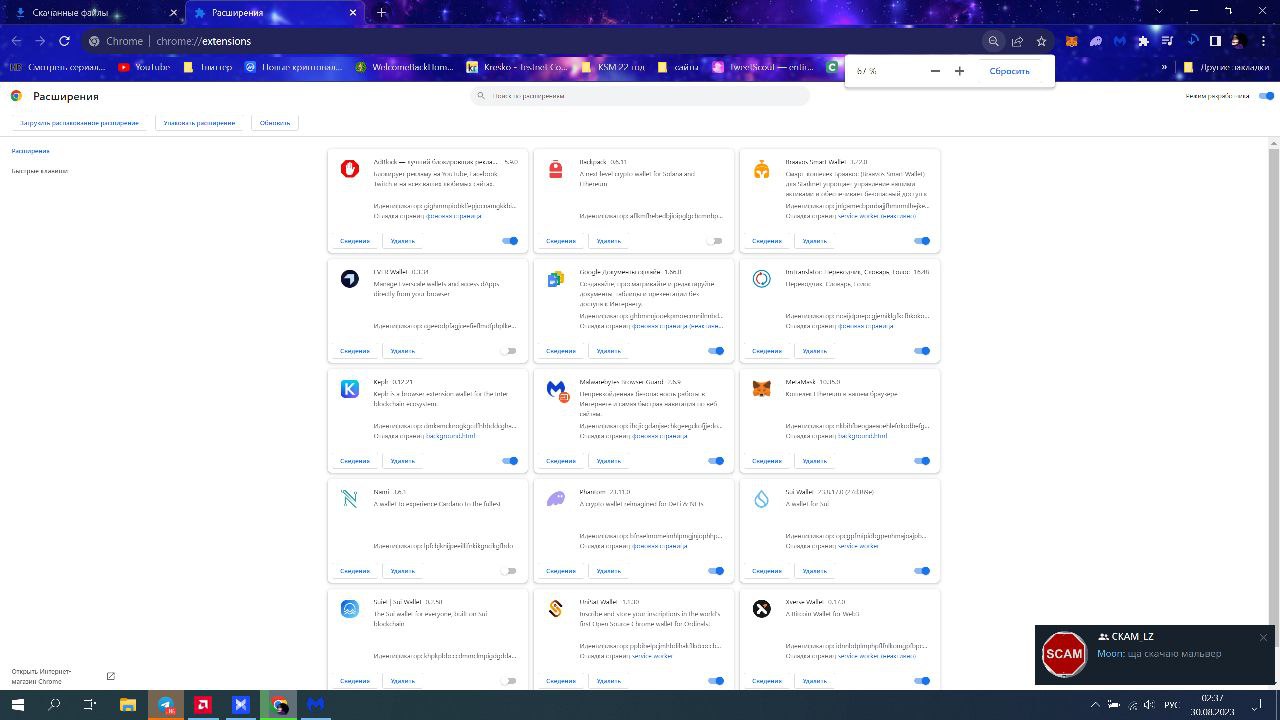The image size is (1280, 720).
Task: Click the extensions search field
Action: pos(640,96)
